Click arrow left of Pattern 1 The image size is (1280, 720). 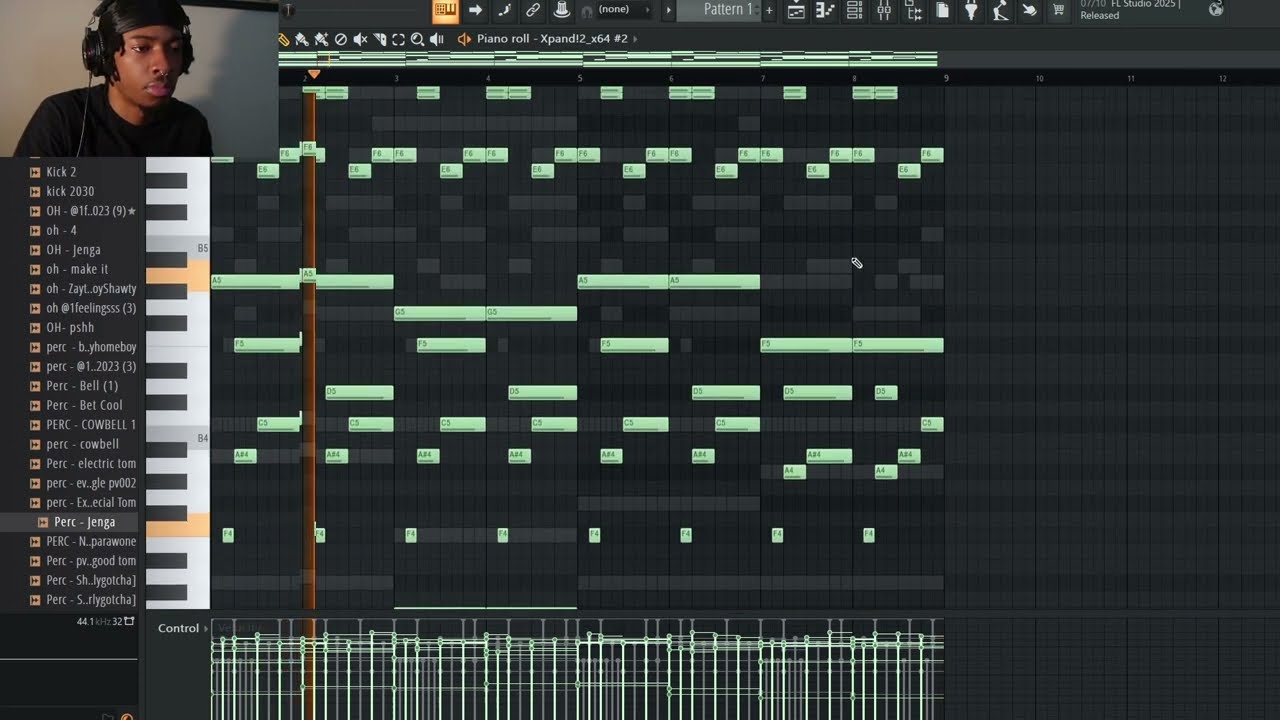tap(668, 9)
